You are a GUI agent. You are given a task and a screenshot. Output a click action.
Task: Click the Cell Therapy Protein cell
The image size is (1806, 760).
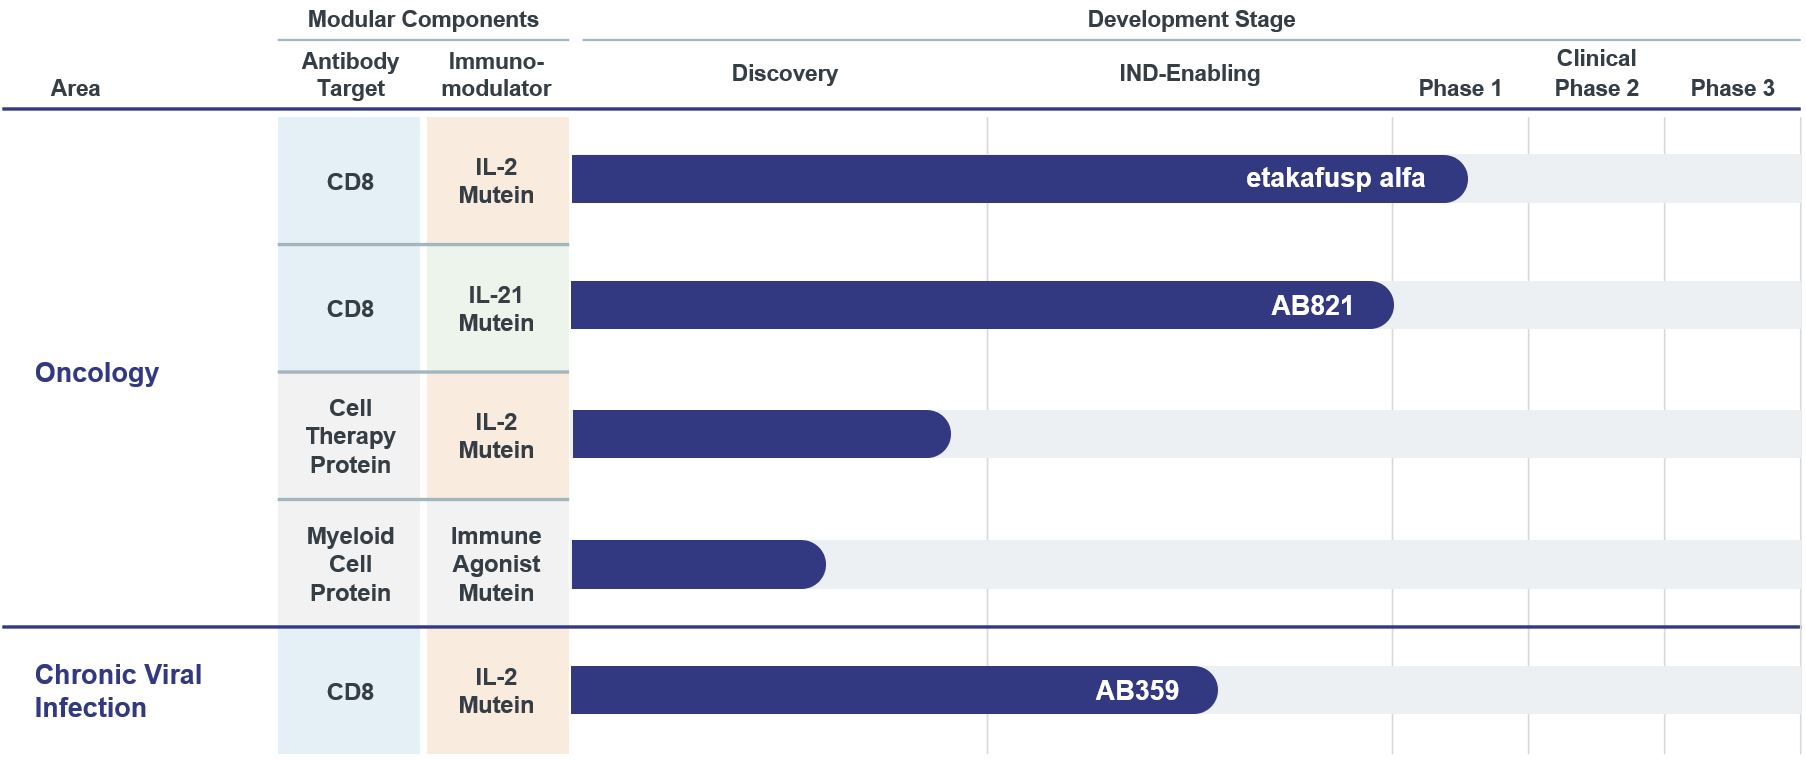[x=349, y=436]
